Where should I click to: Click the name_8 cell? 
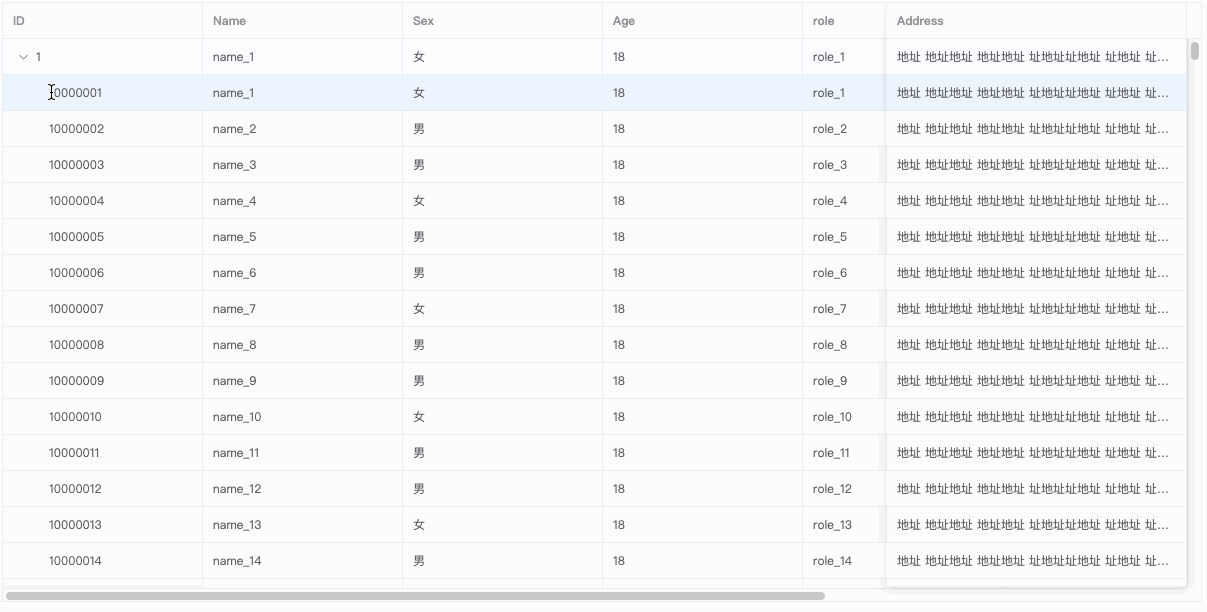(x=302, y=345)
